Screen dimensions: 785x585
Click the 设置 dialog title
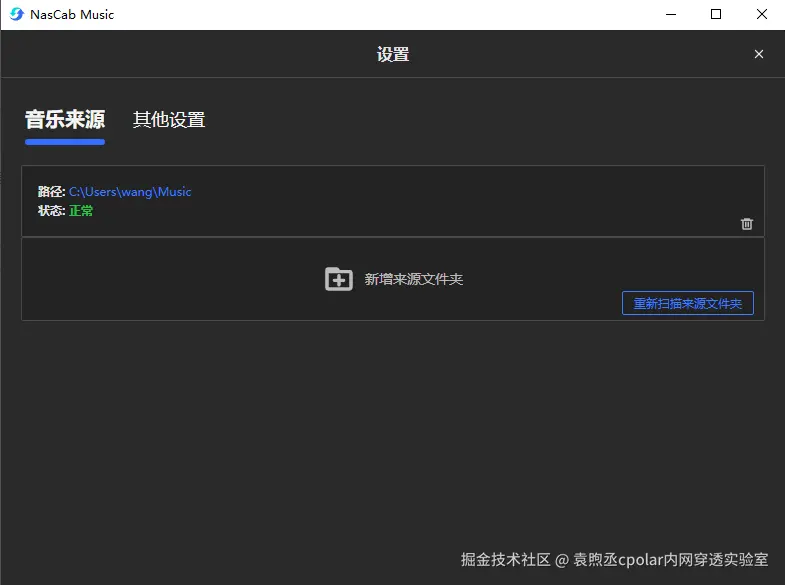tap(393, 54)
